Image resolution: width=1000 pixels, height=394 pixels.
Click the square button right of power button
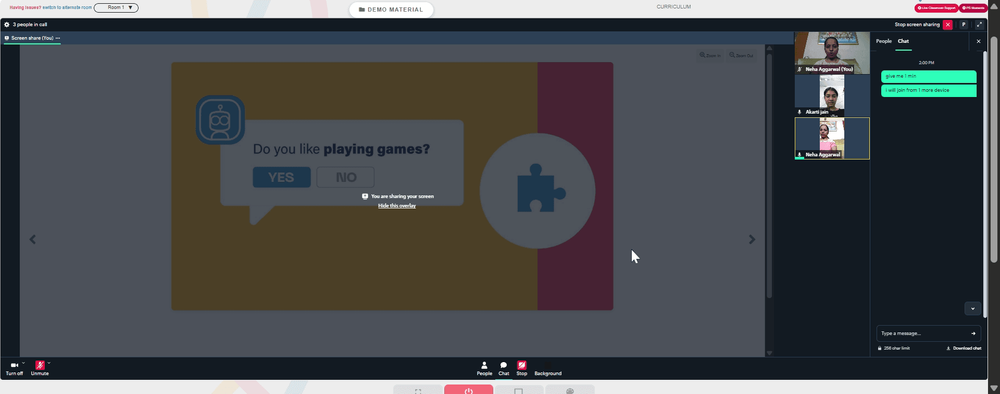click(519, 390)
